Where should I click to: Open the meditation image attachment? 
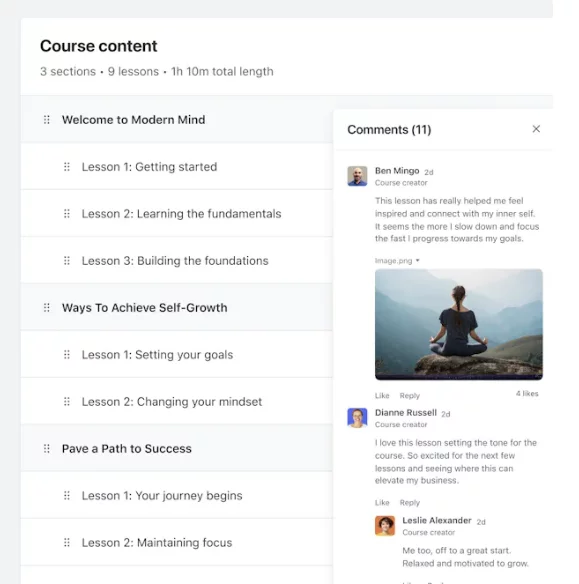[x=459, y=324]
